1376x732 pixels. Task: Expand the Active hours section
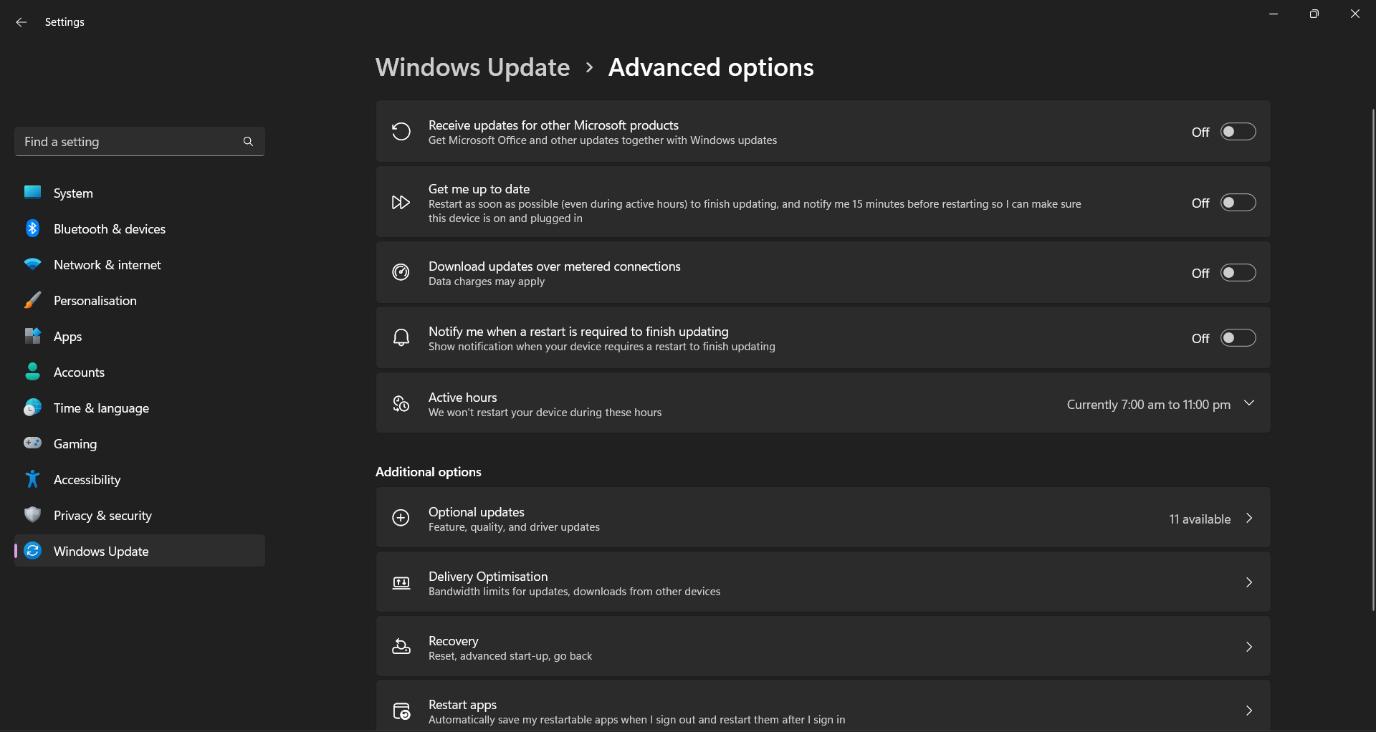1247,403
